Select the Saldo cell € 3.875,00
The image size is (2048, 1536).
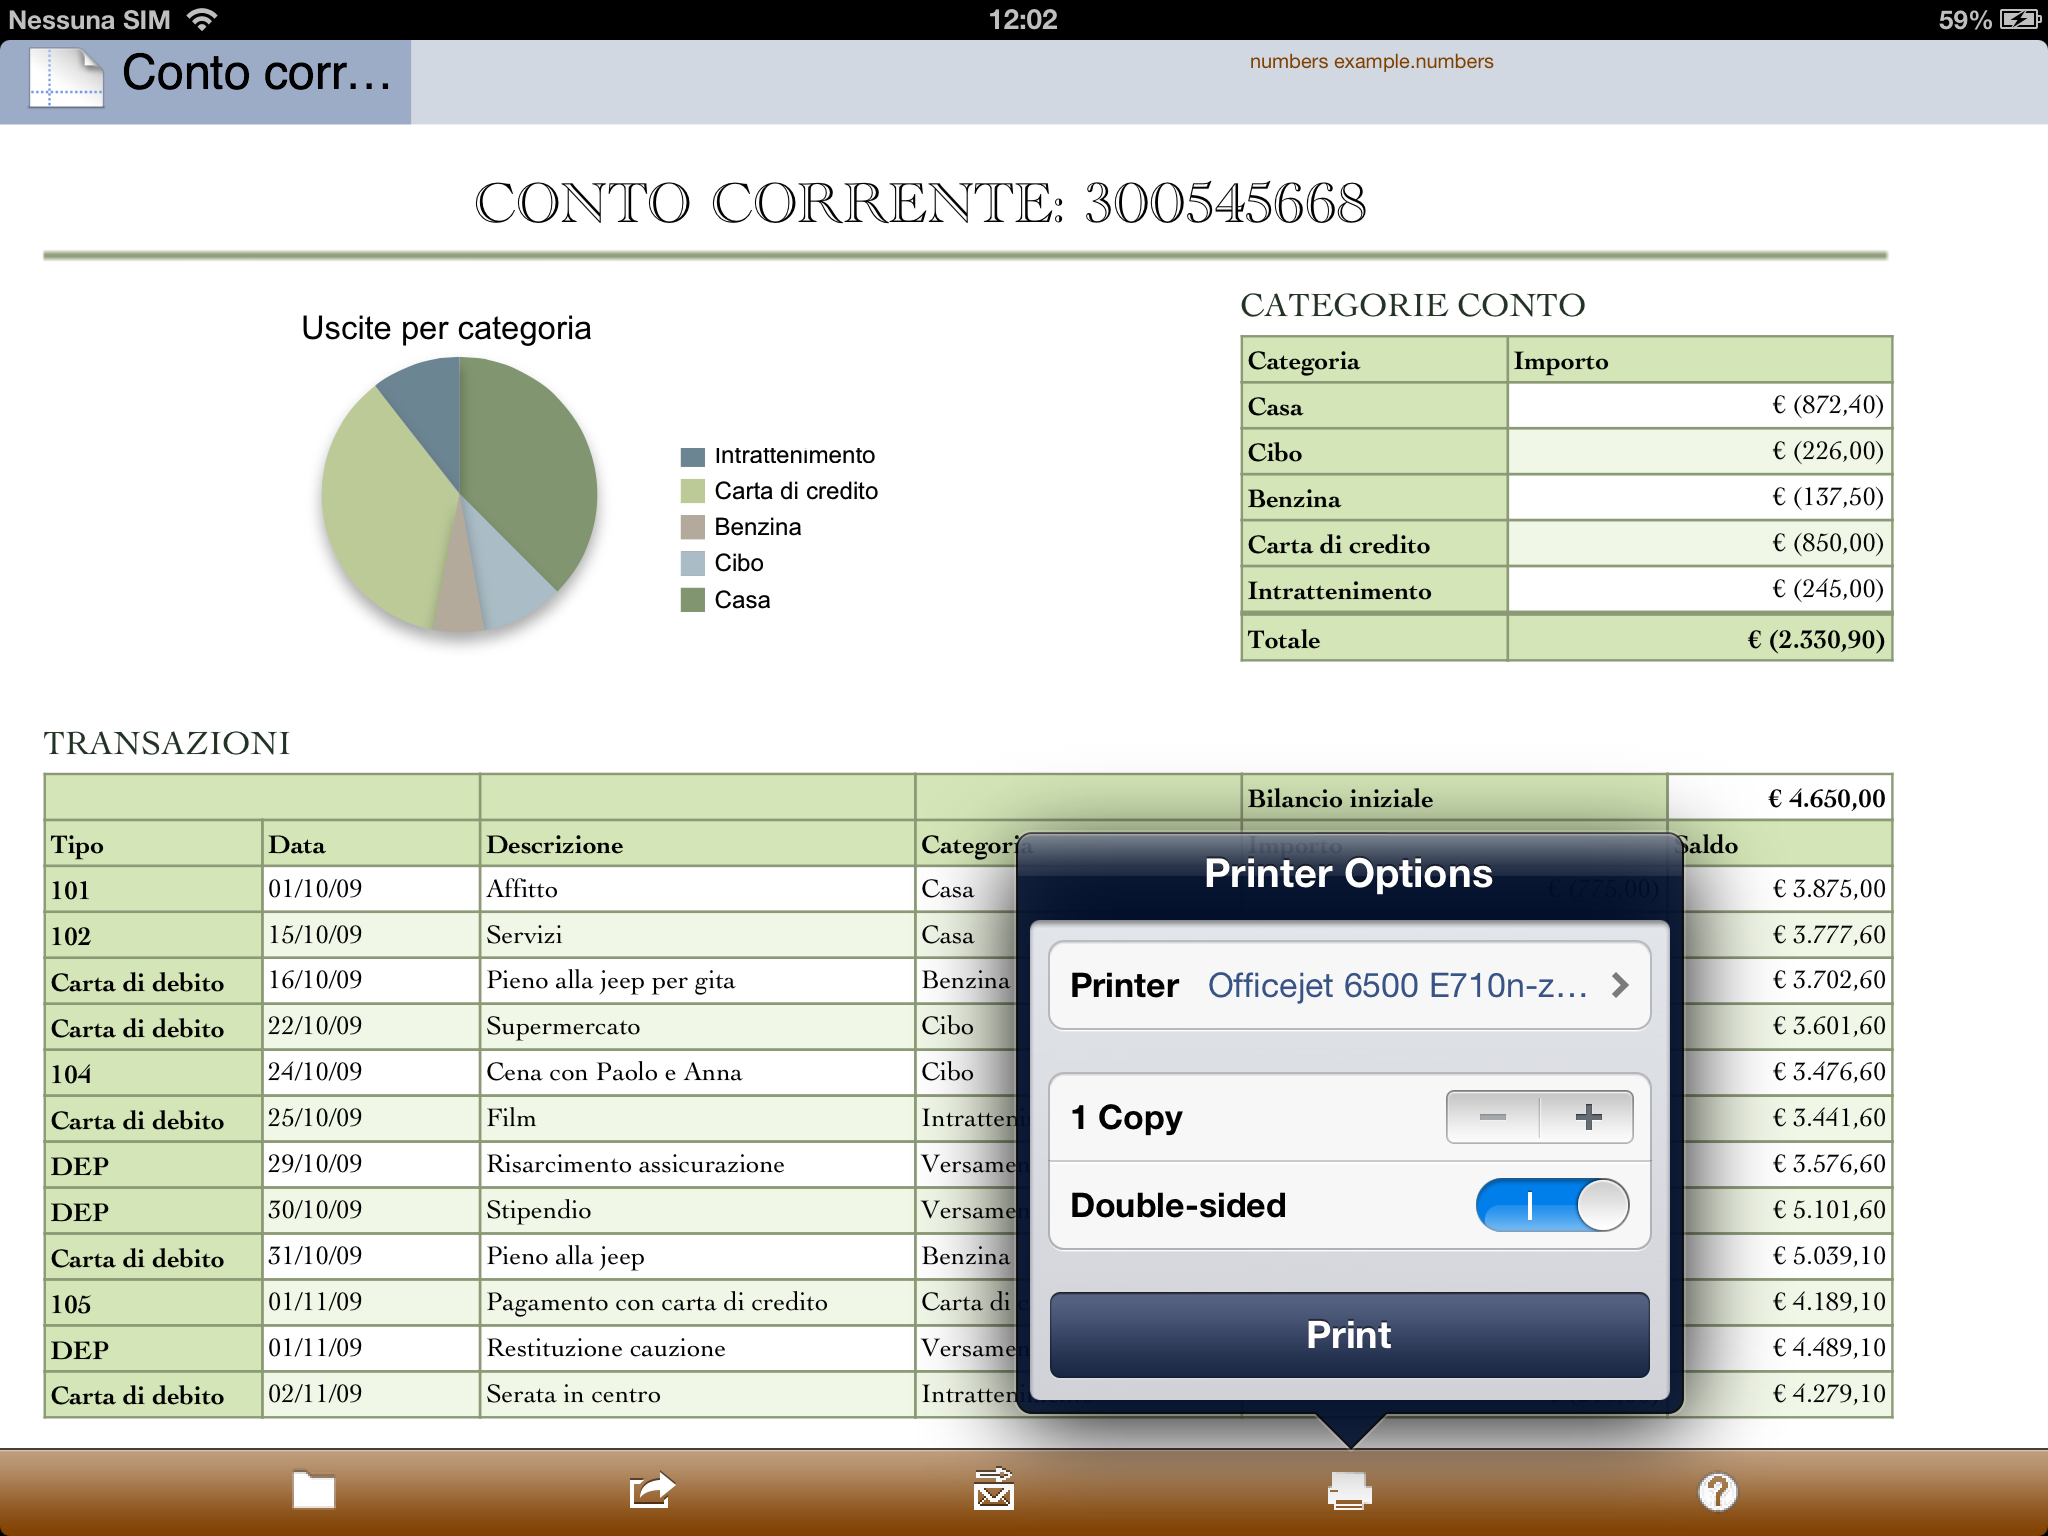[1788, 889]
